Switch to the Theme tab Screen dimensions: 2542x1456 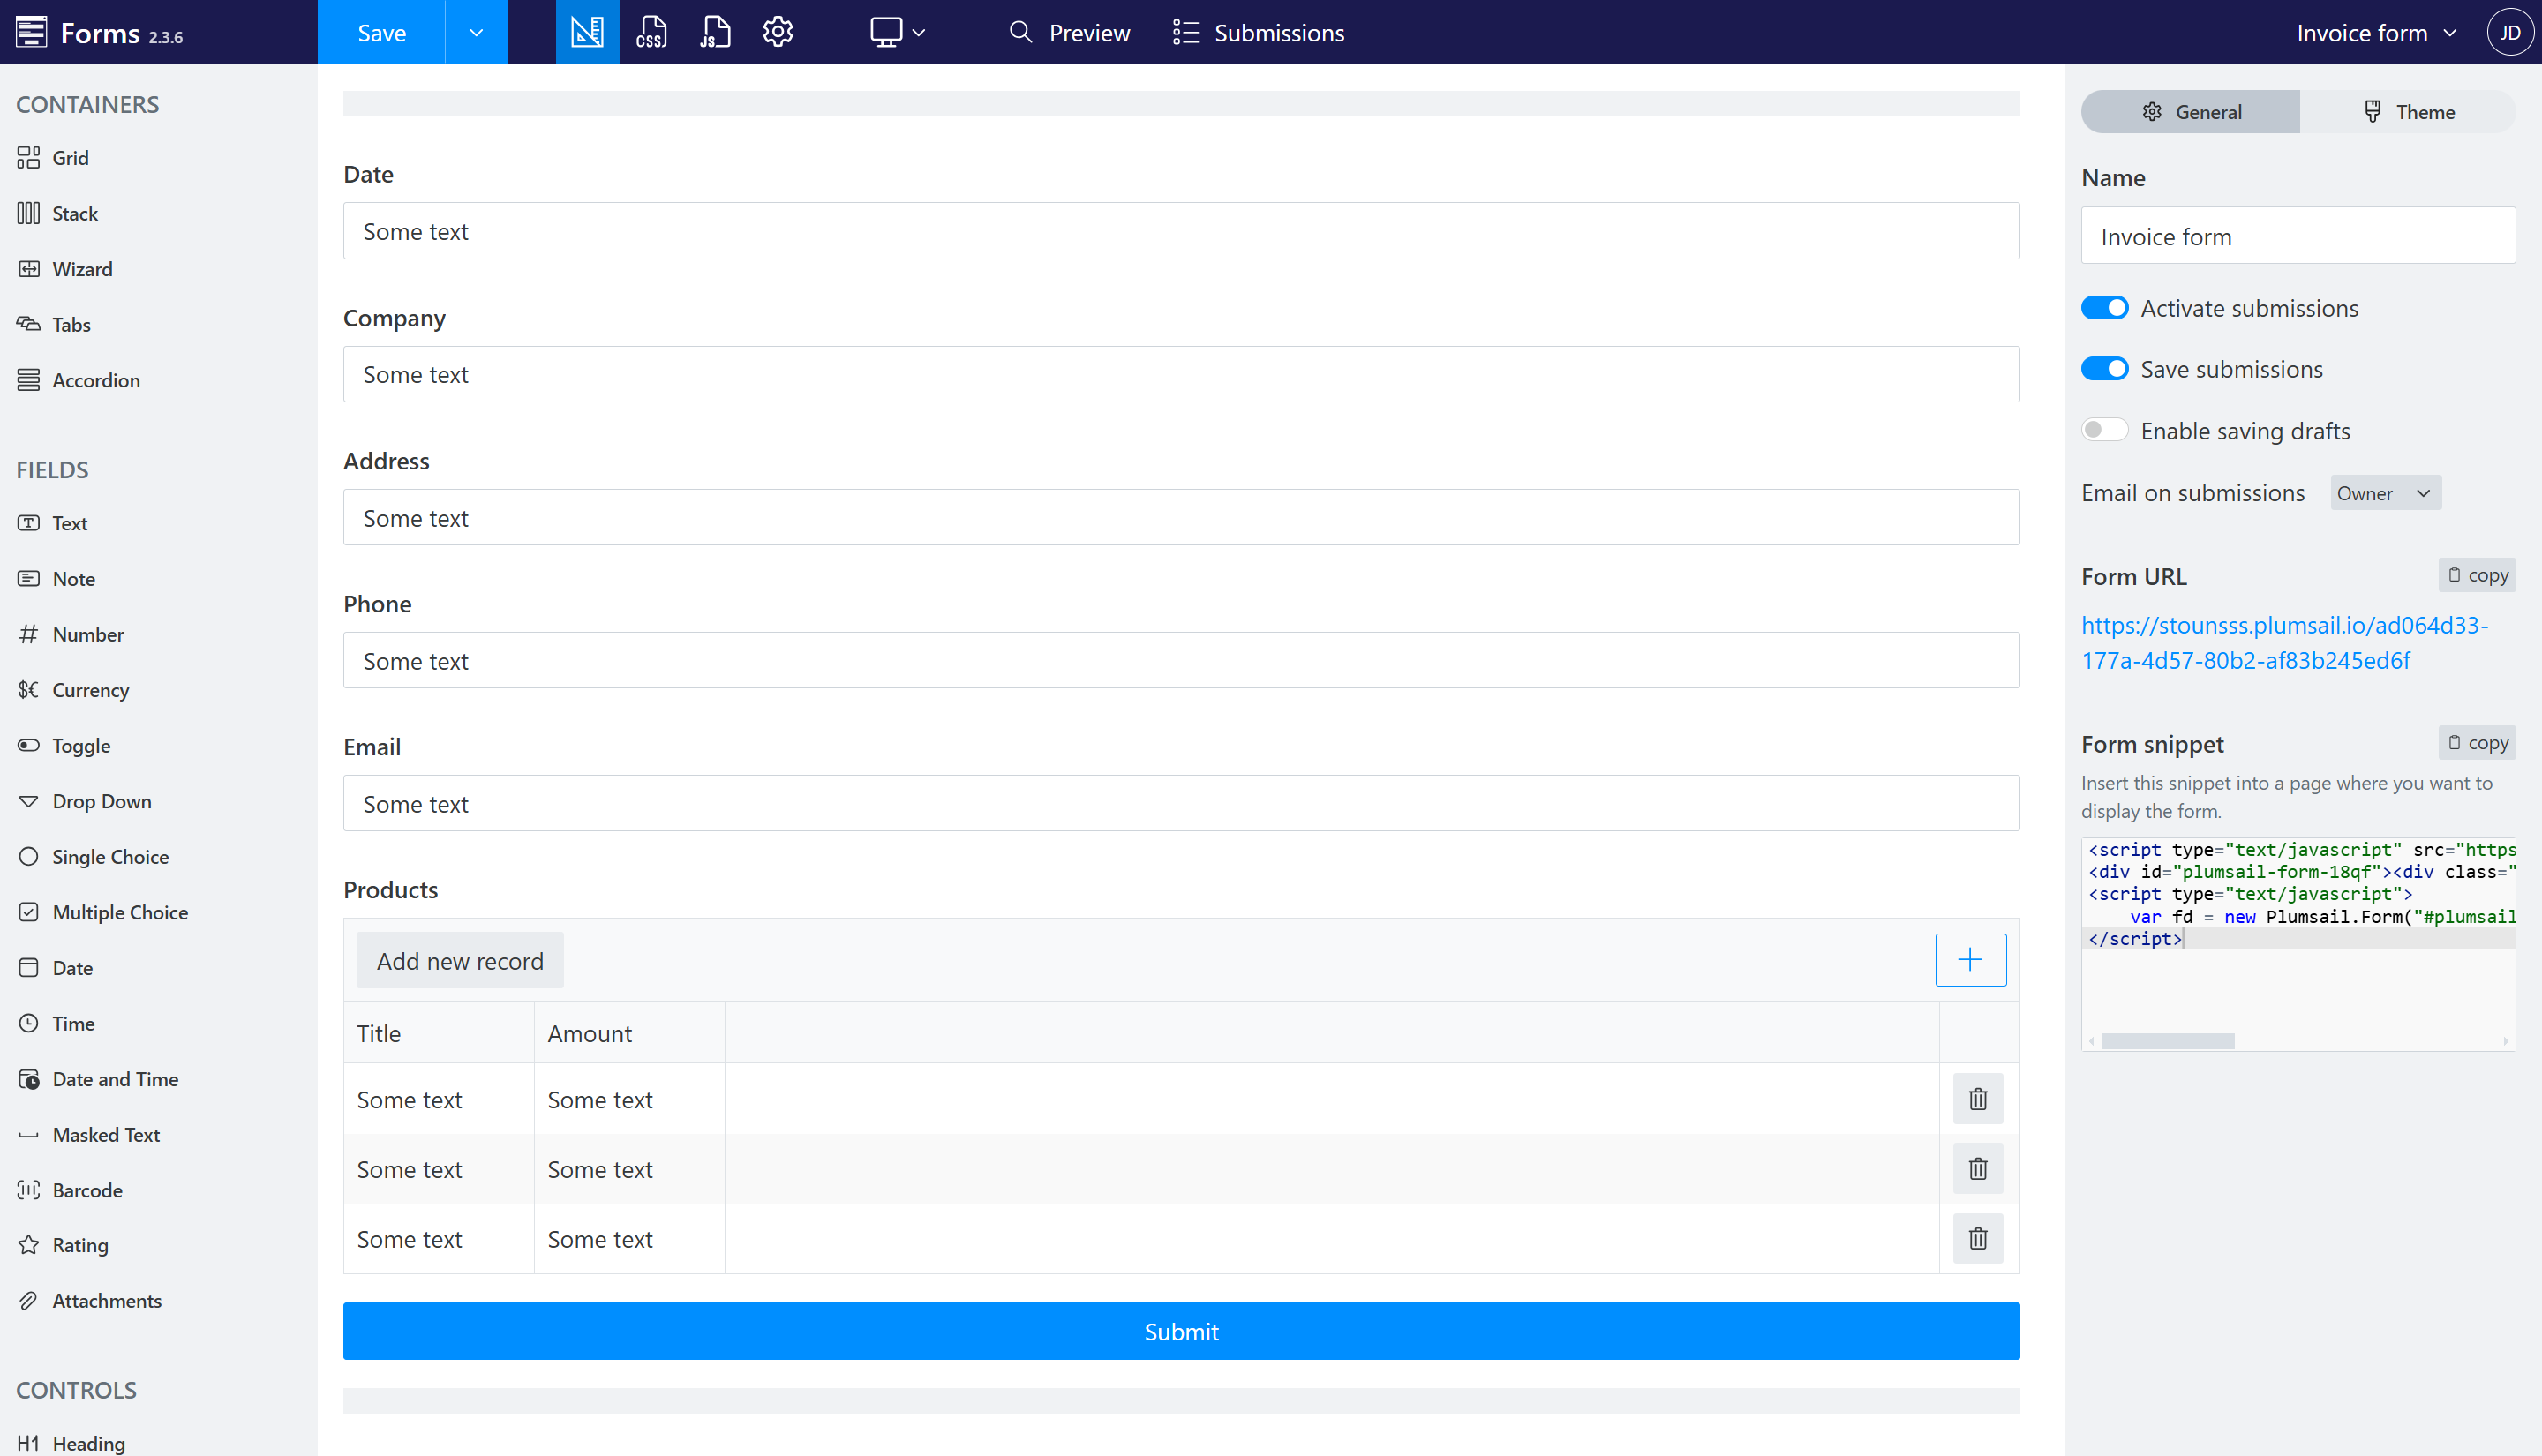[2407, 112]
